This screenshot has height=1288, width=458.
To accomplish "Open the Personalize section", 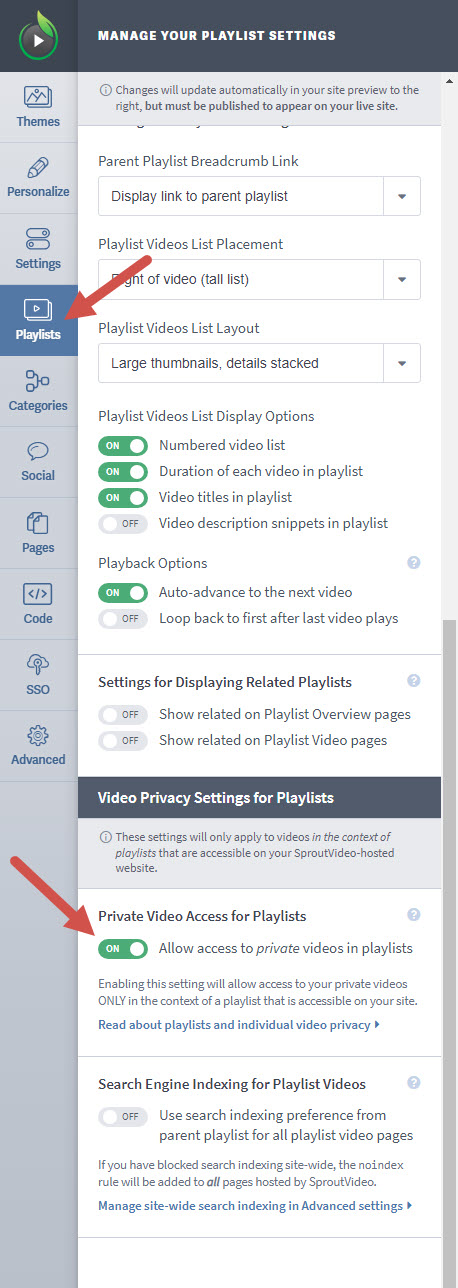I will click(39, 178).
